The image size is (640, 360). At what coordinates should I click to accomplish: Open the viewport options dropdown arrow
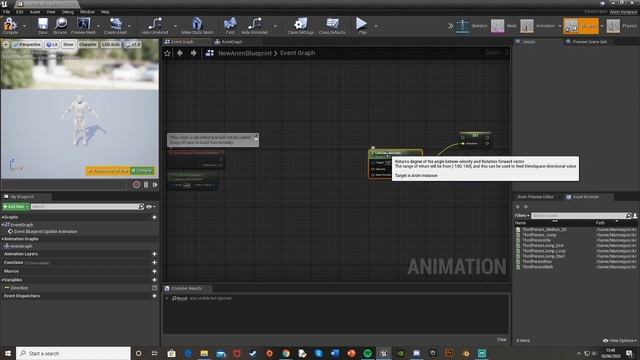click(6, 44)
